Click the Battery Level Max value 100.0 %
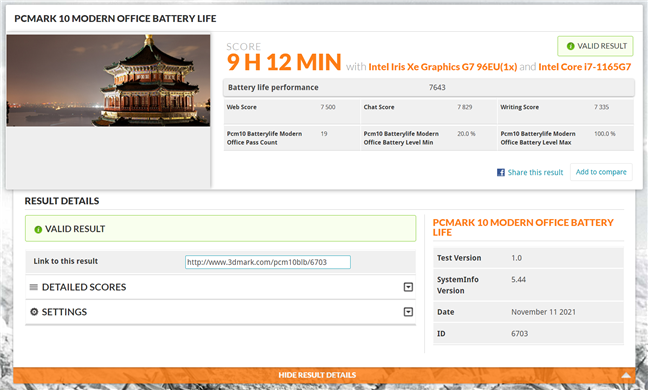648x390 pixels. pos(605,134)
